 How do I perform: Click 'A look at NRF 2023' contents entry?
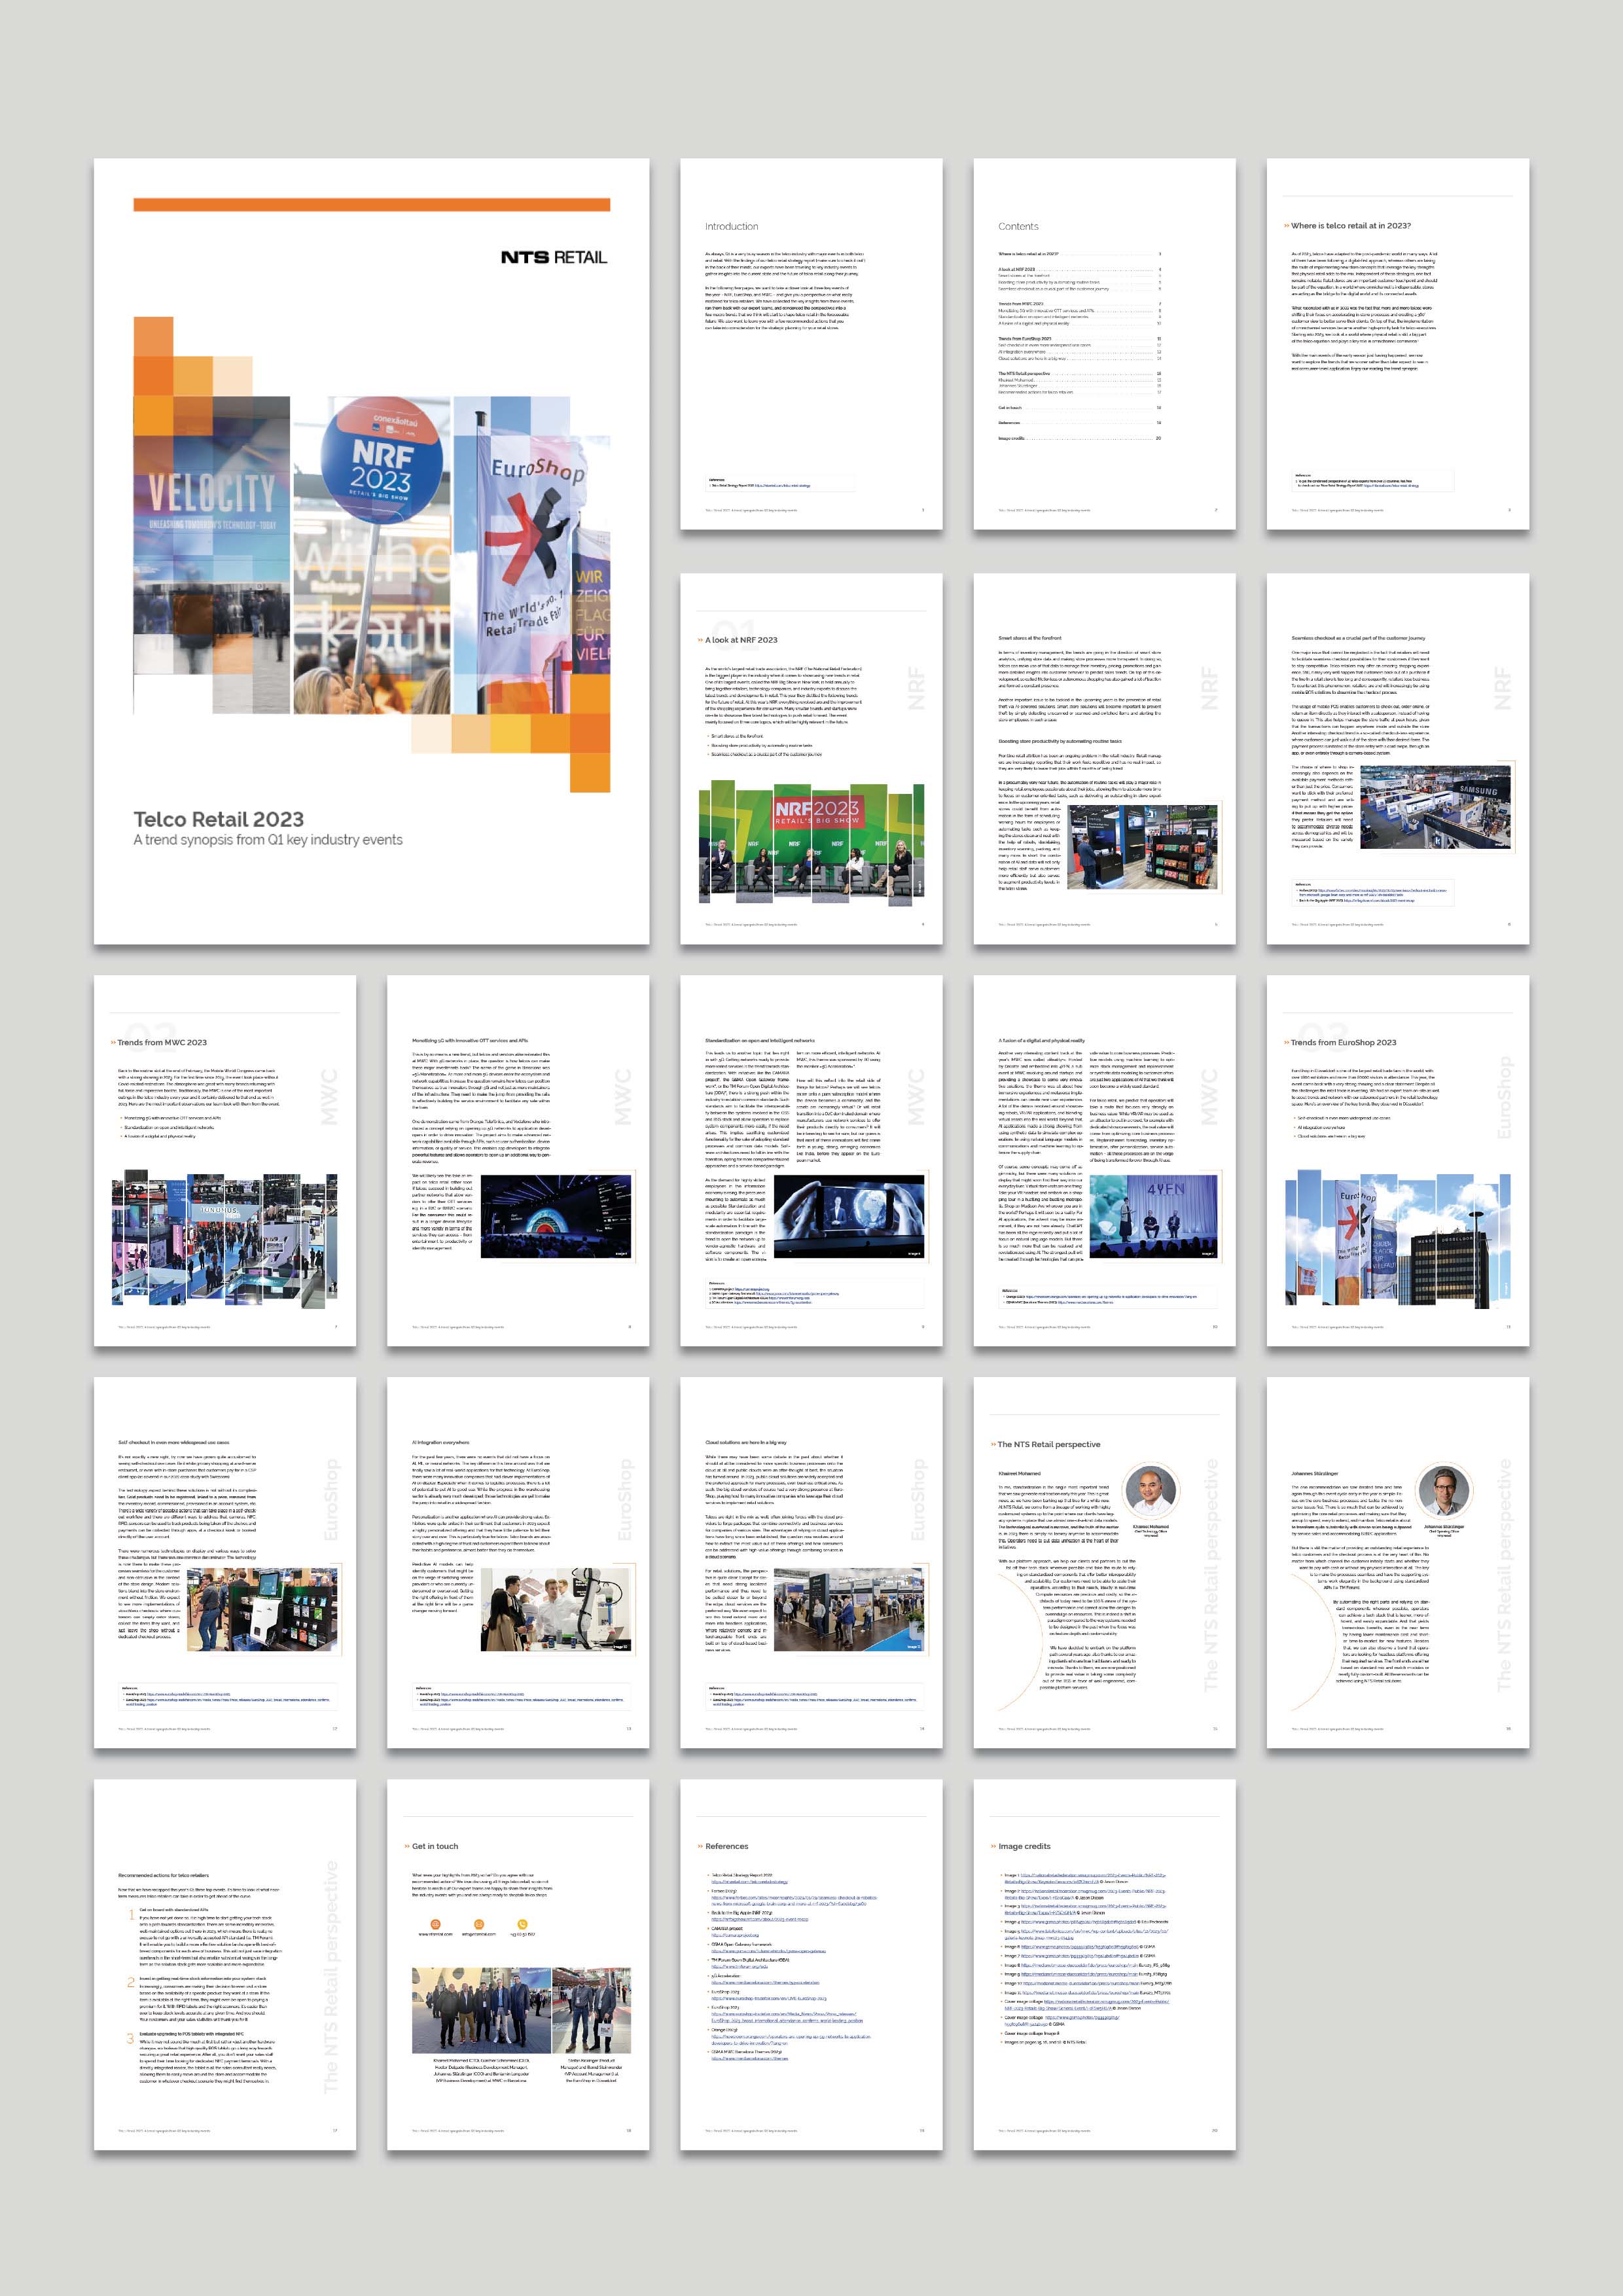(1017, 269)
